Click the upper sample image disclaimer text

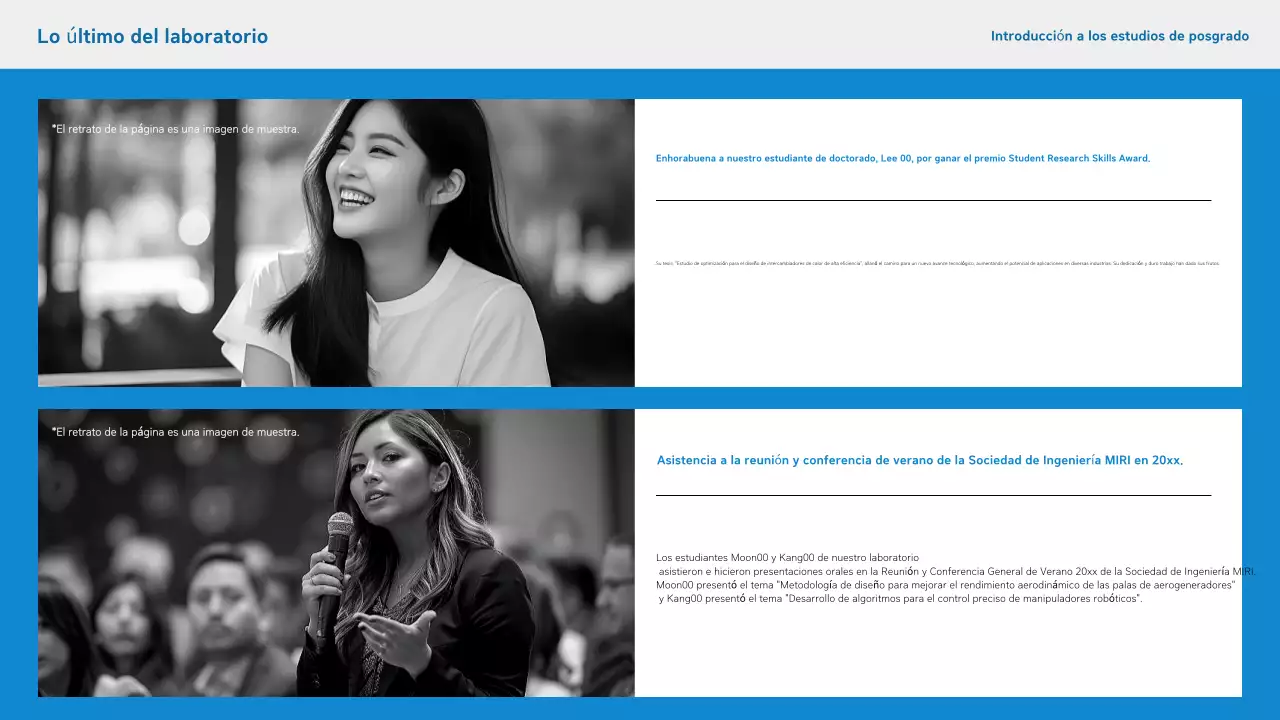pos(175,128)
